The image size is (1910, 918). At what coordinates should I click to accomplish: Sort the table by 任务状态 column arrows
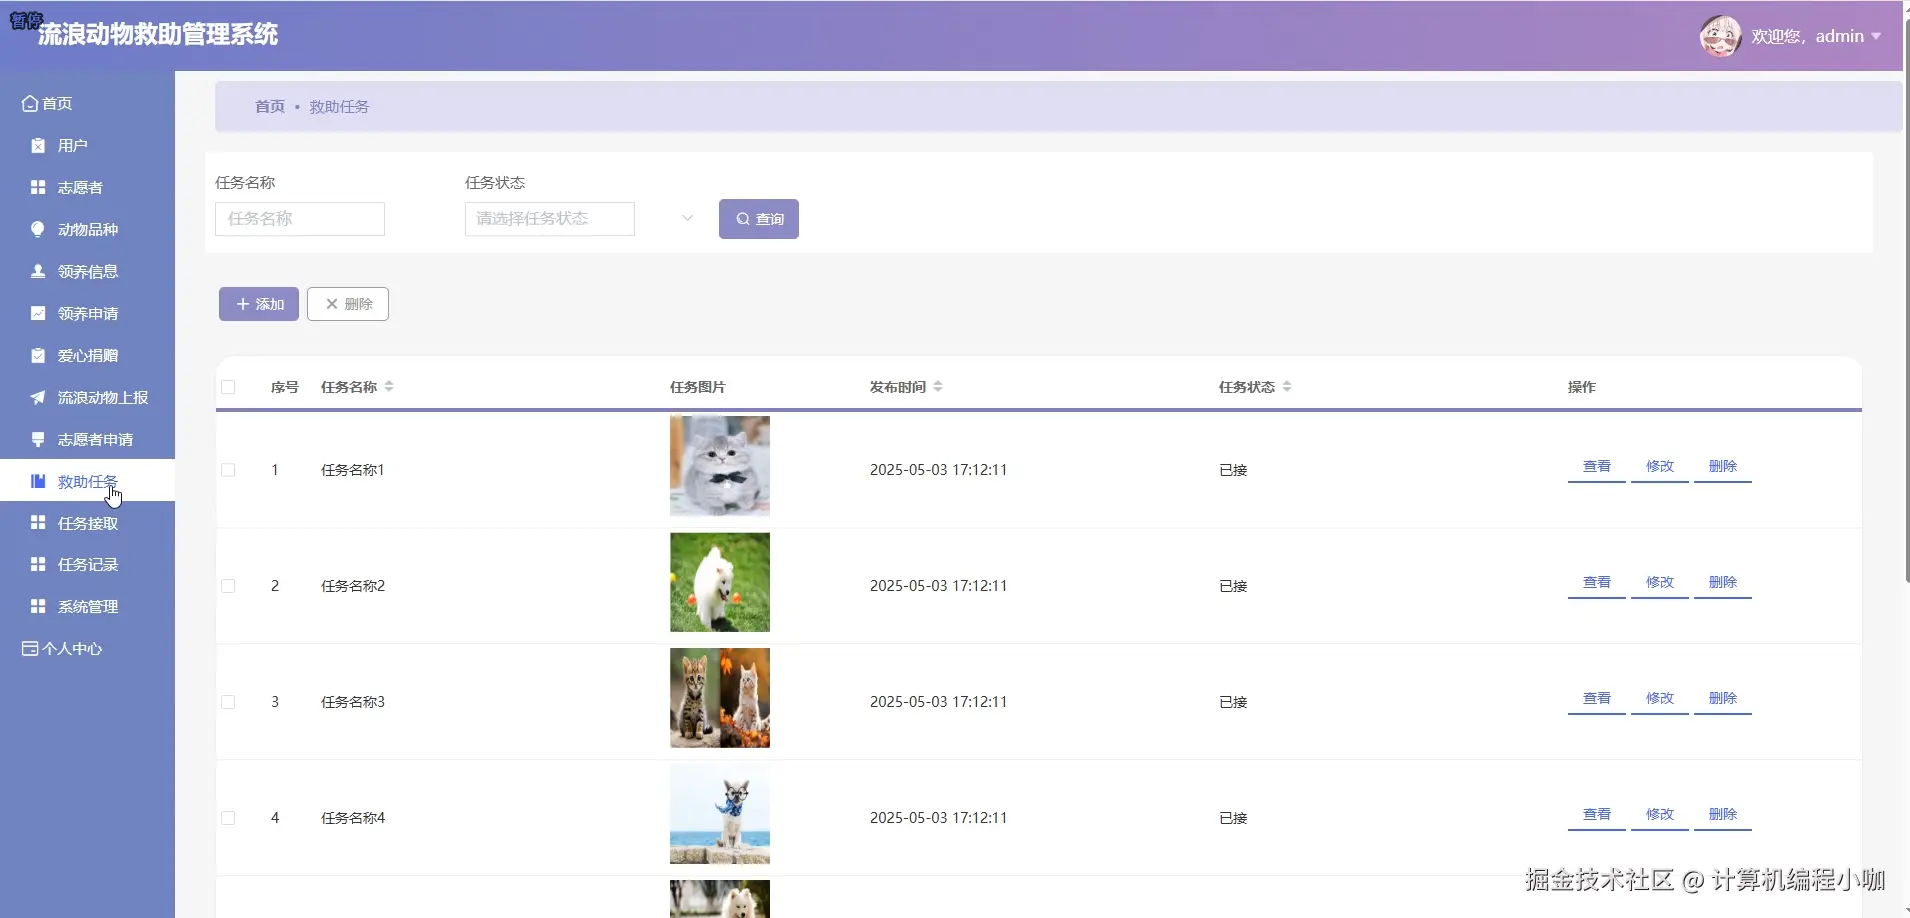(1287, 387)
